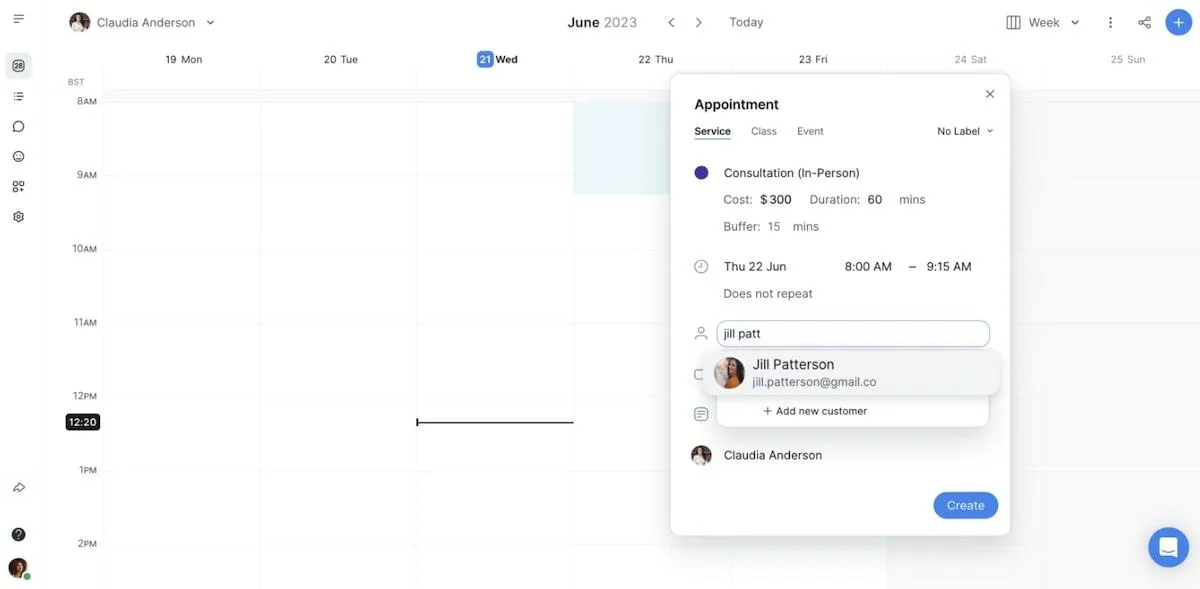Click the 19 Mon day header
Screen dimensions: 1200x589
[x=183, y=59]
